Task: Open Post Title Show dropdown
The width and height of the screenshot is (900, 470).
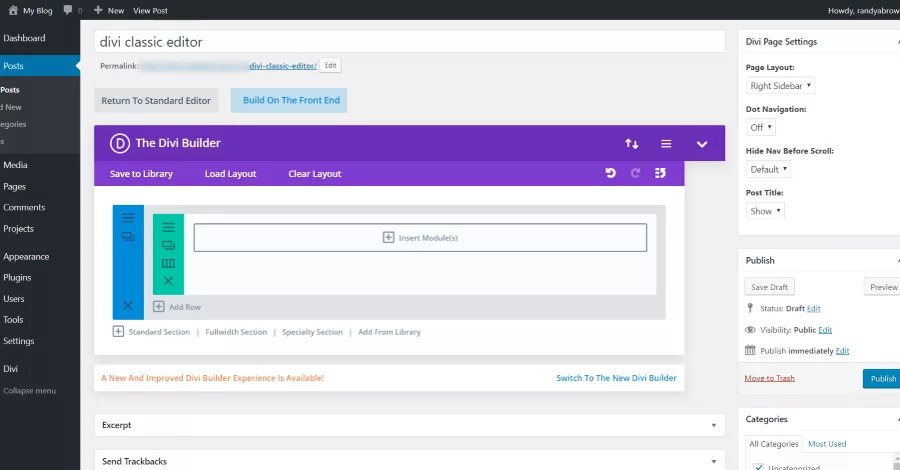Action: [765, 211]
